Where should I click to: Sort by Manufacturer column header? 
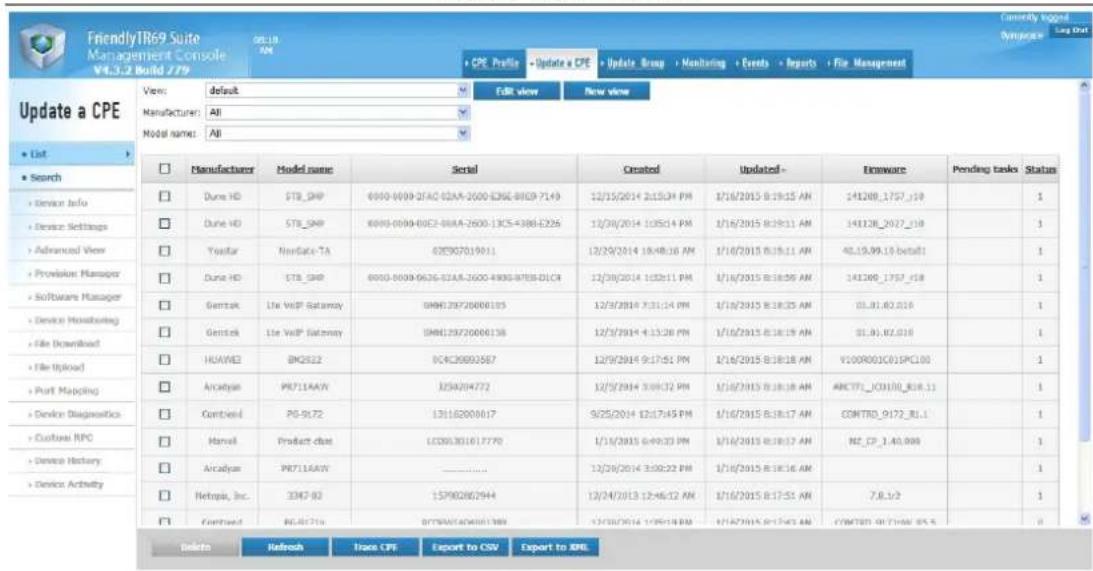[x=222, y=169]
